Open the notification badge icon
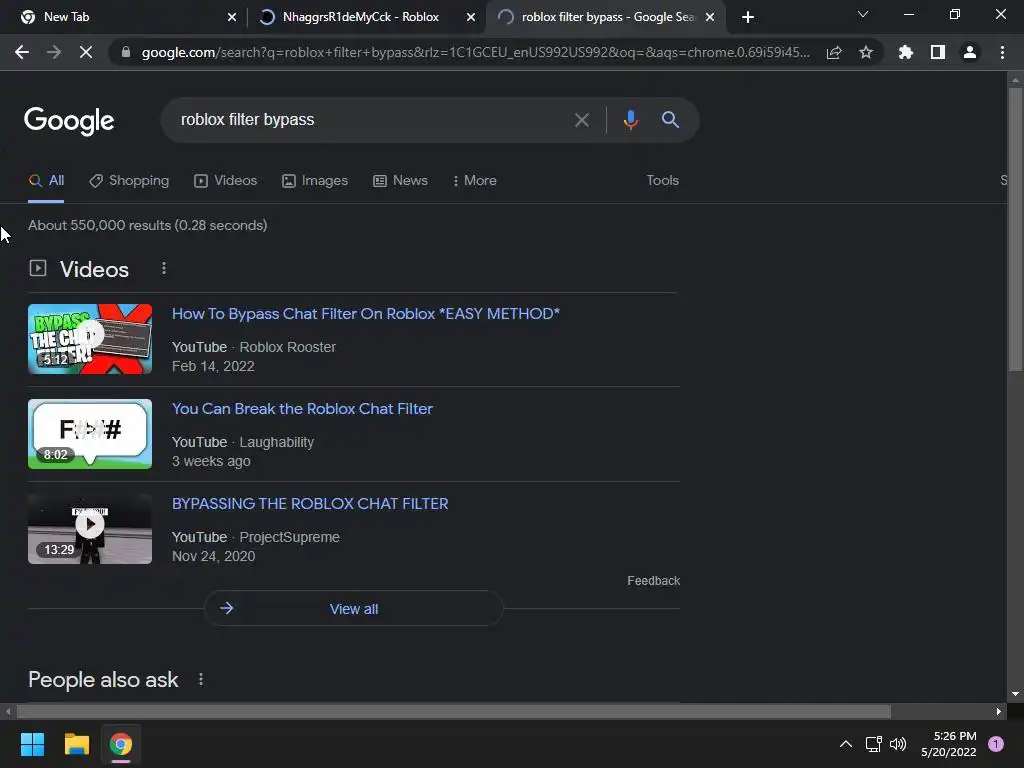 (996, 744)
